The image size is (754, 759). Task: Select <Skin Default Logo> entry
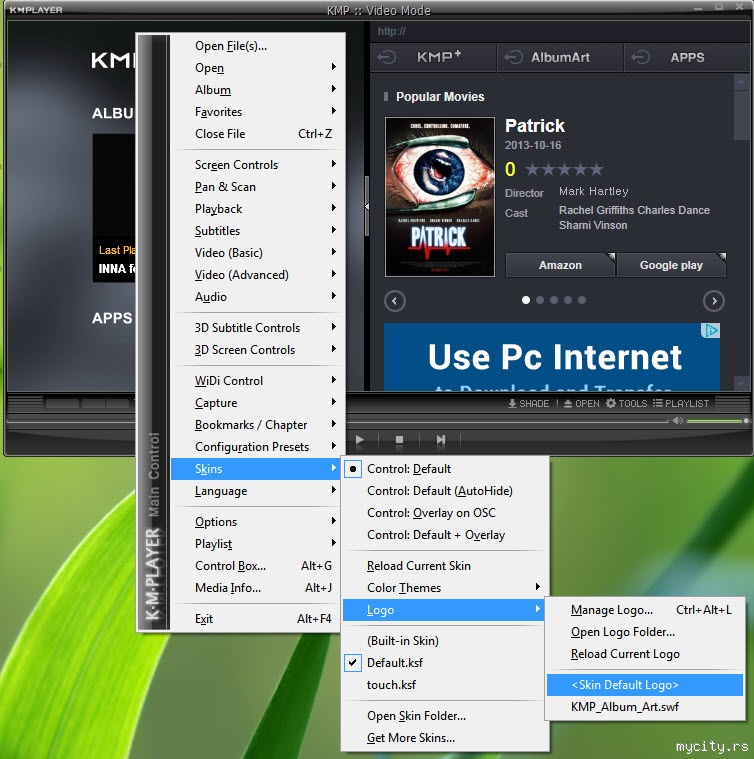645,684
